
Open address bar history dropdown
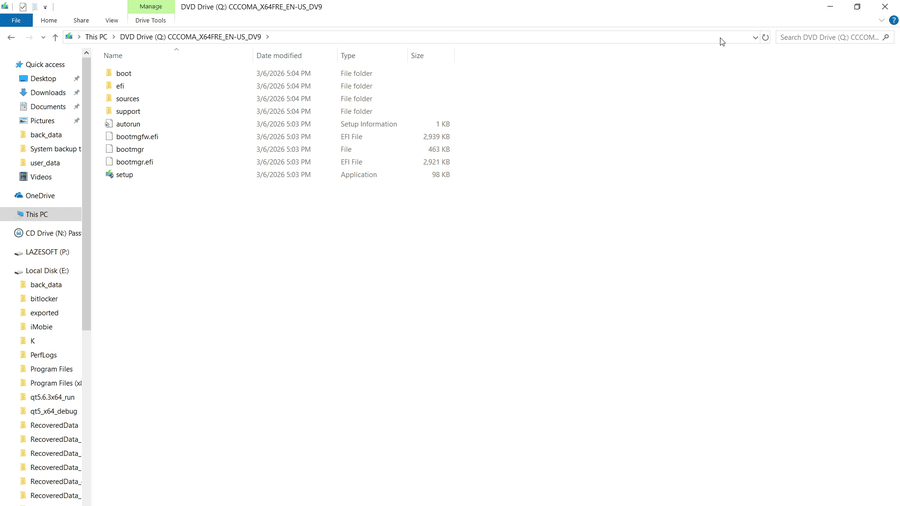coord(755,37)
